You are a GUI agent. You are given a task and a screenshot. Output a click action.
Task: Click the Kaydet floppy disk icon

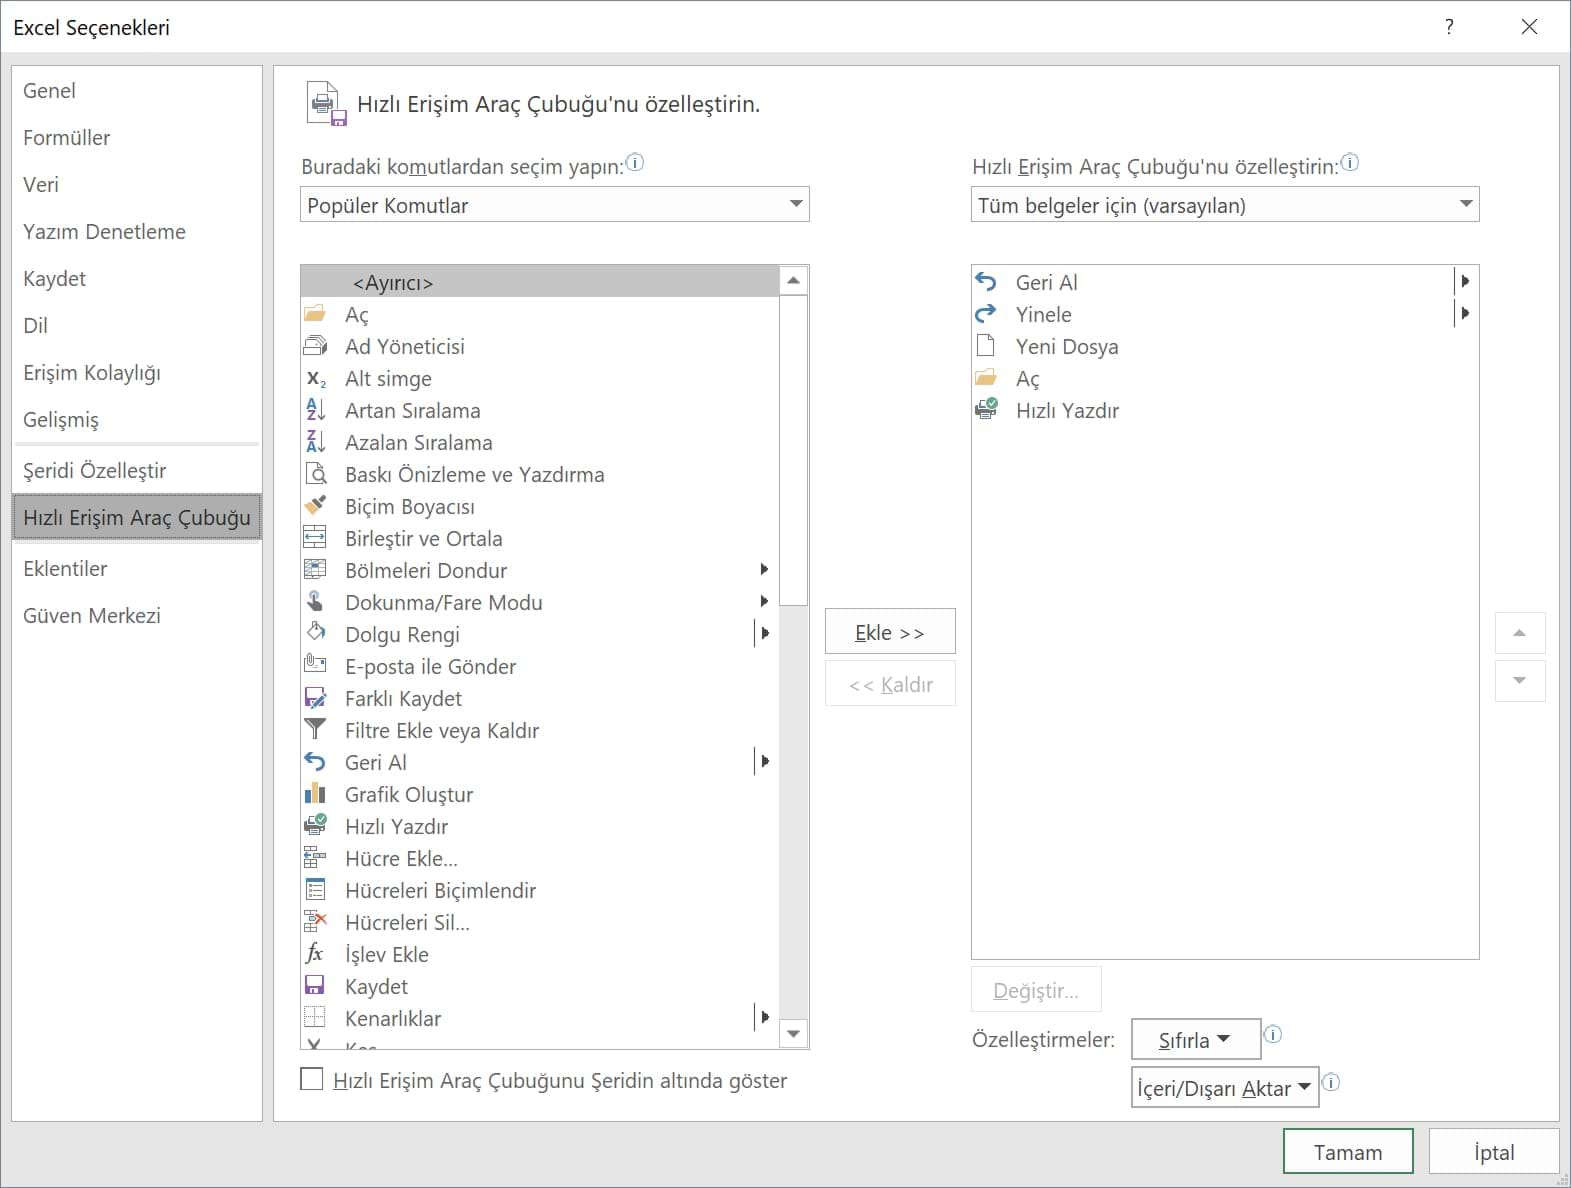tap(315, 986)
